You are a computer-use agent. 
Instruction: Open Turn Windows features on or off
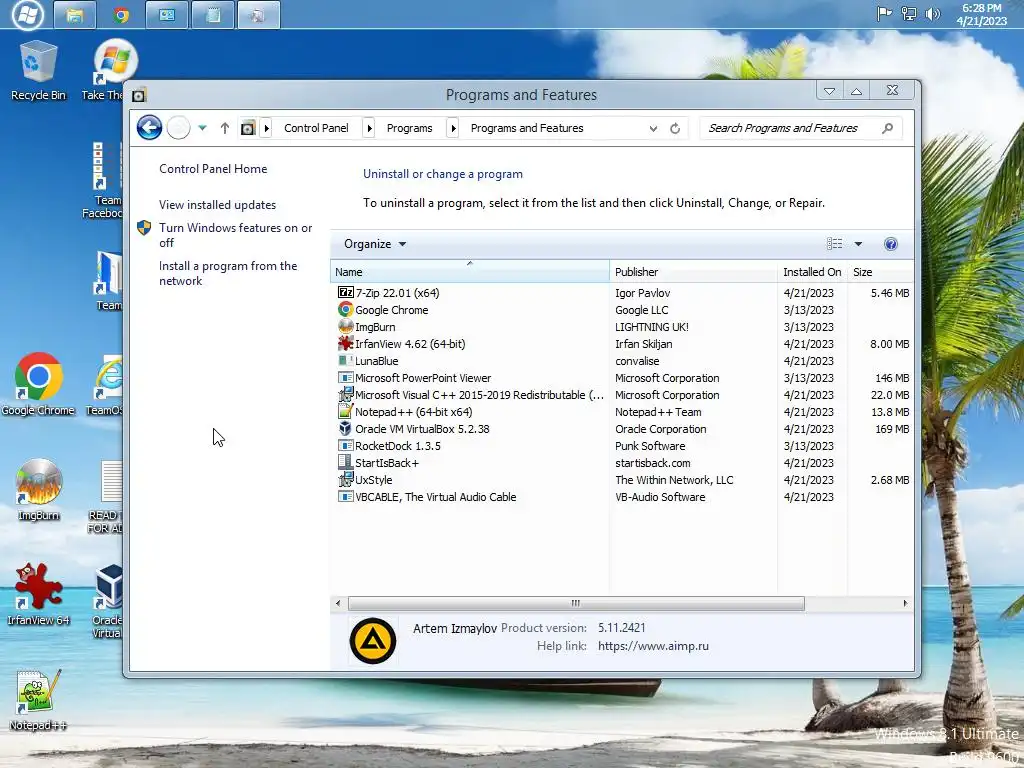(x=235, y=235)
